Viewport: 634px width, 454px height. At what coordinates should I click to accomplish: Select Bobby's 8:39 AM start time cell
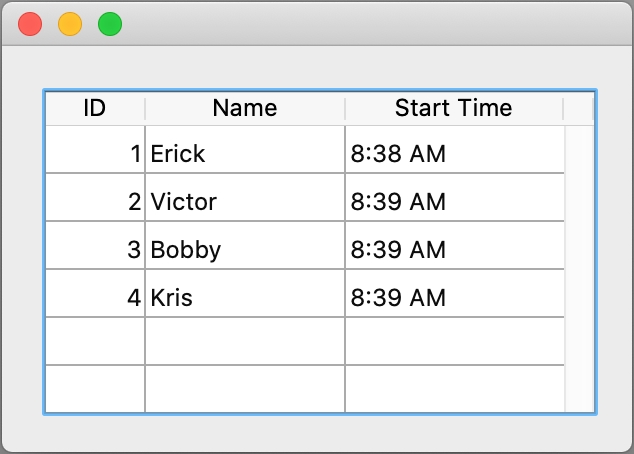pos(454,250)
